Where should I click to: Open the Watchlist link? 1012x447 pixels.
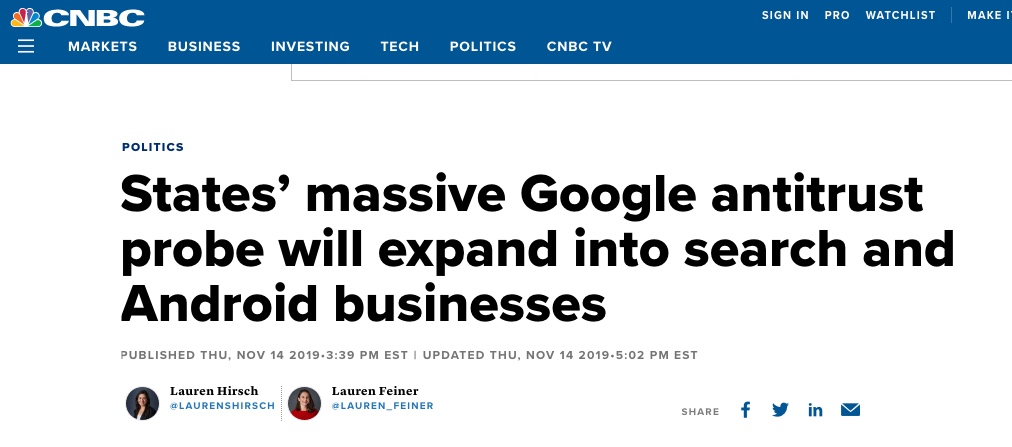pyautogui.click(x=900, y=15)
